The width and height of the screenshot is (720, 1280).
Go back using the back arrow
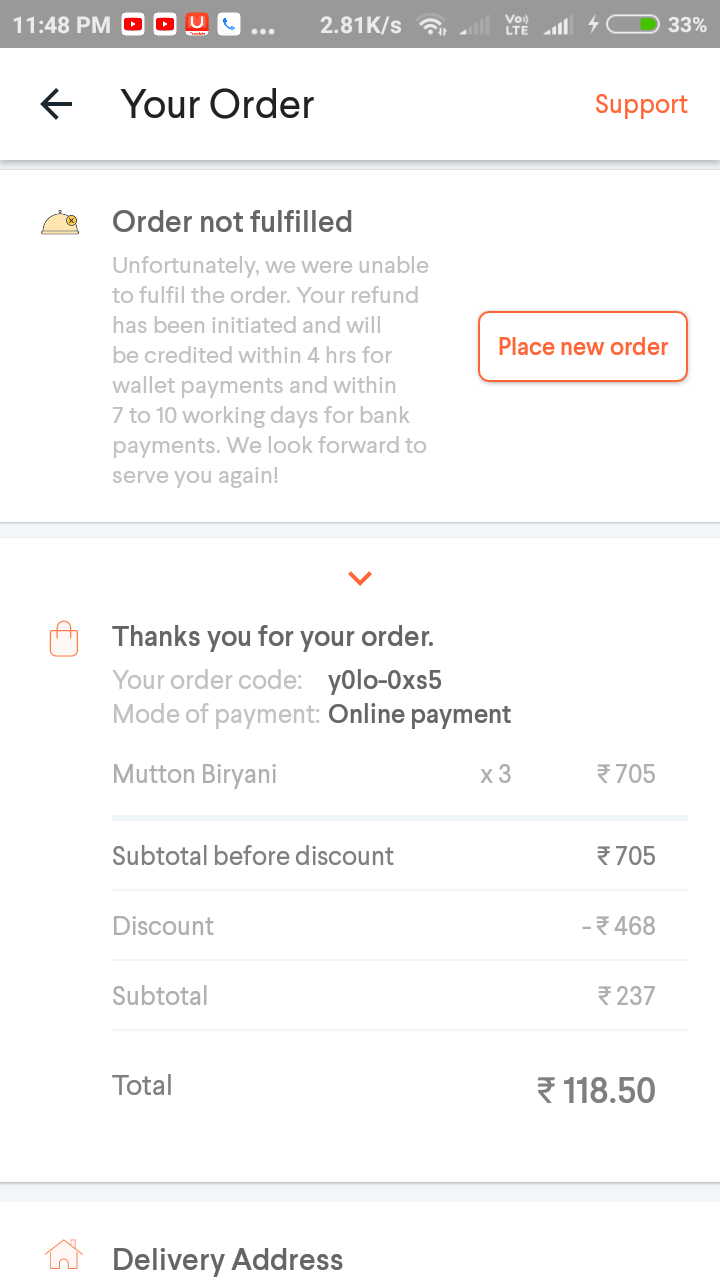coord(57,104)
